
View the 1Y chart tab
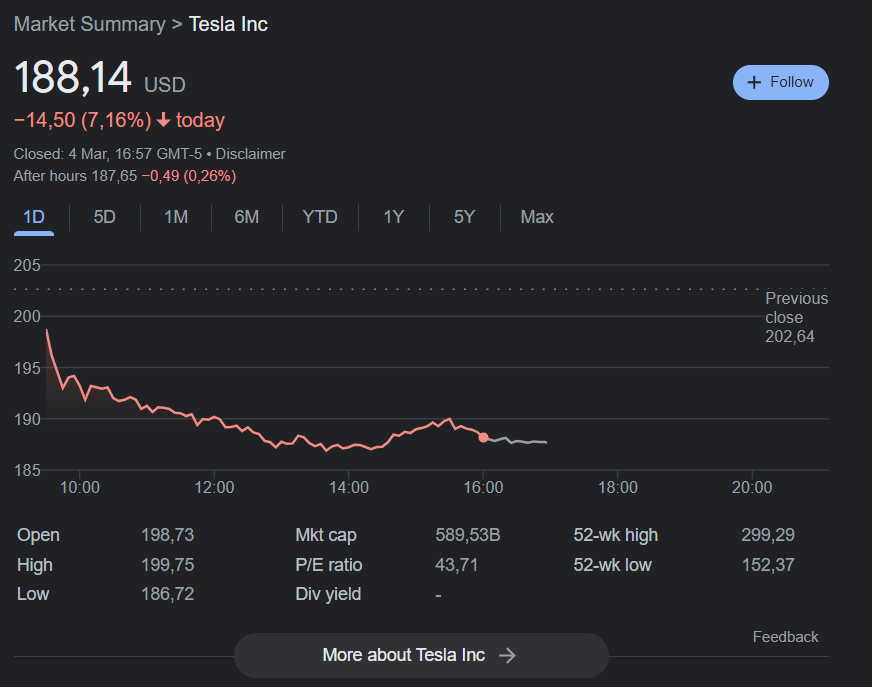tap(394, 217)
